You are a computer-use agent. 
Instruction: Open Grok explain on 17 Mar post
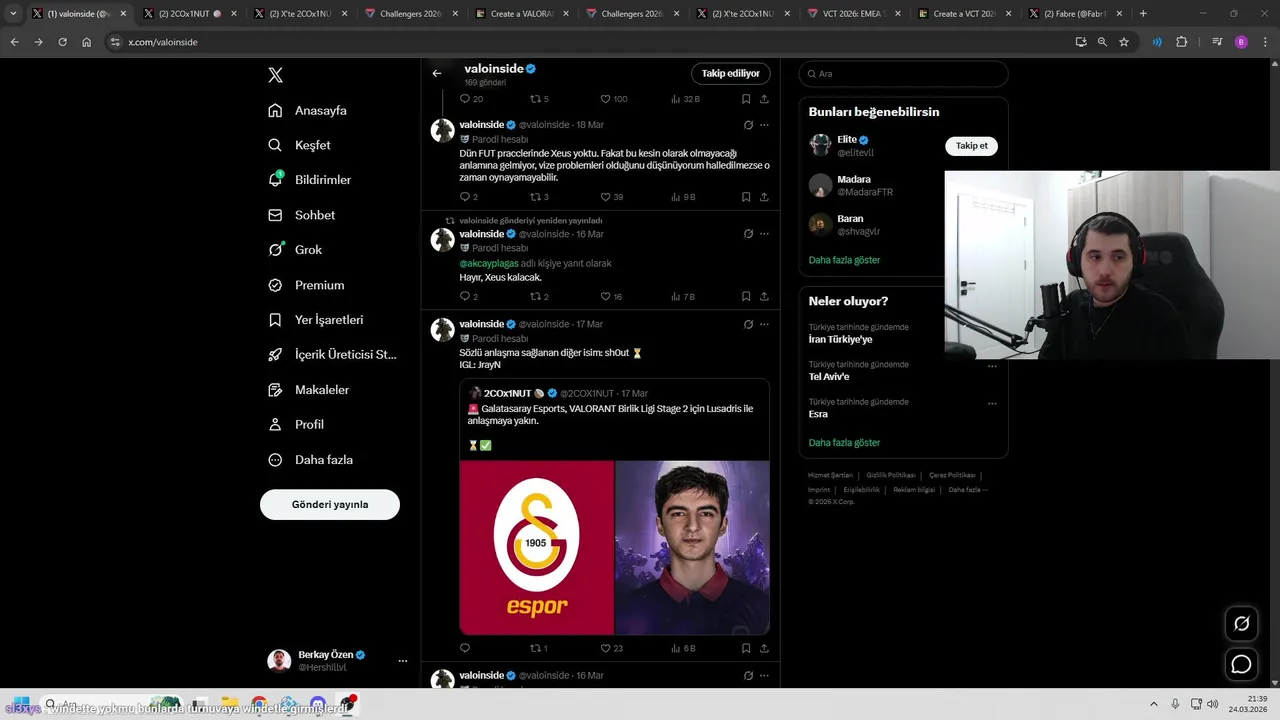click(x=748, y=324)
